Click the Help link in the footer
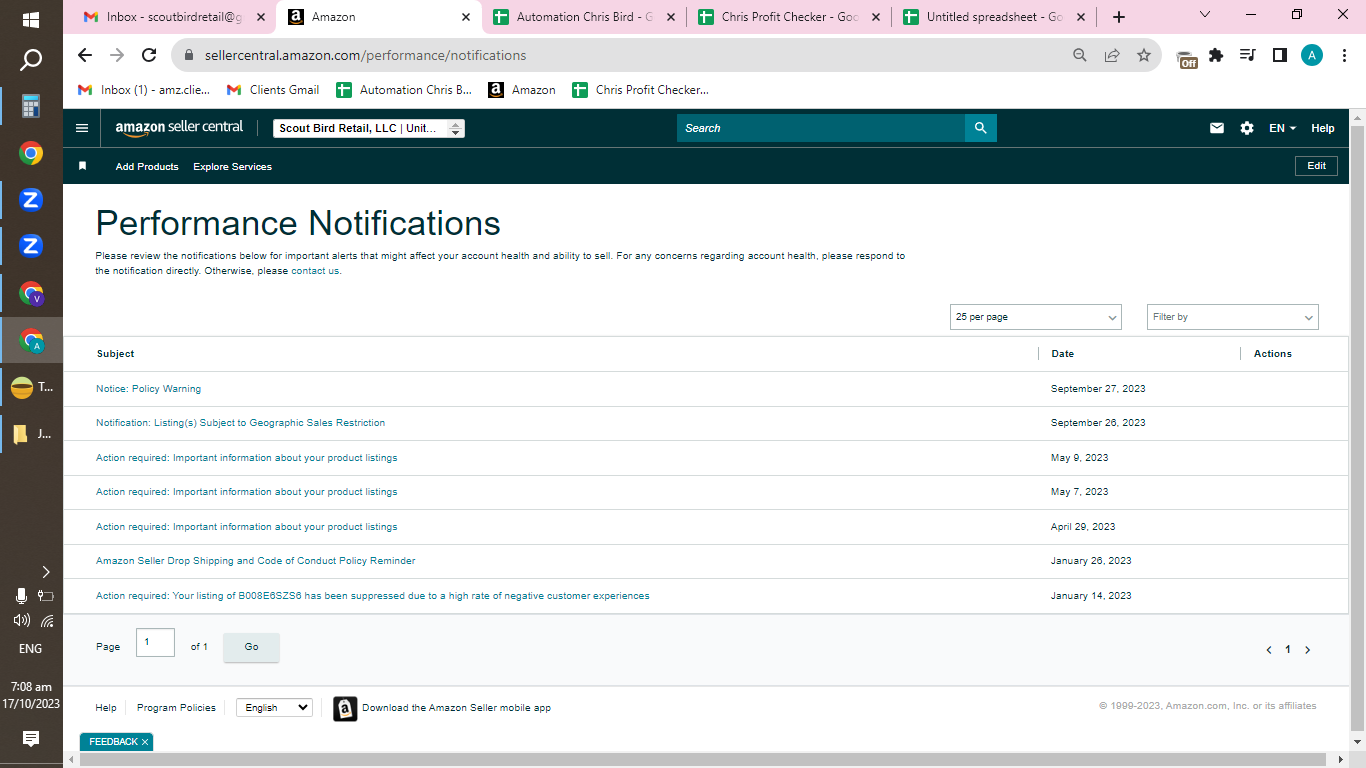 tap(106, 708)
